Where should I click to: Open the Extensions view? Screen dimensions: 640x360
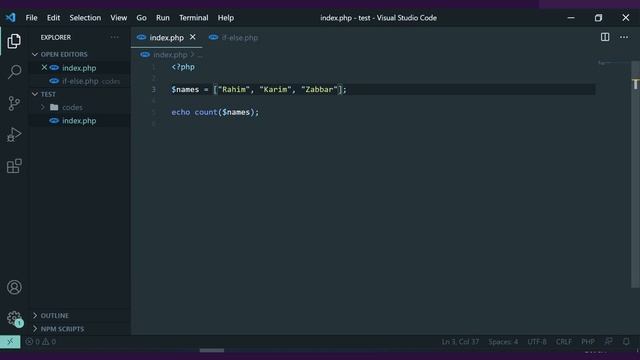tap(14, 166)
